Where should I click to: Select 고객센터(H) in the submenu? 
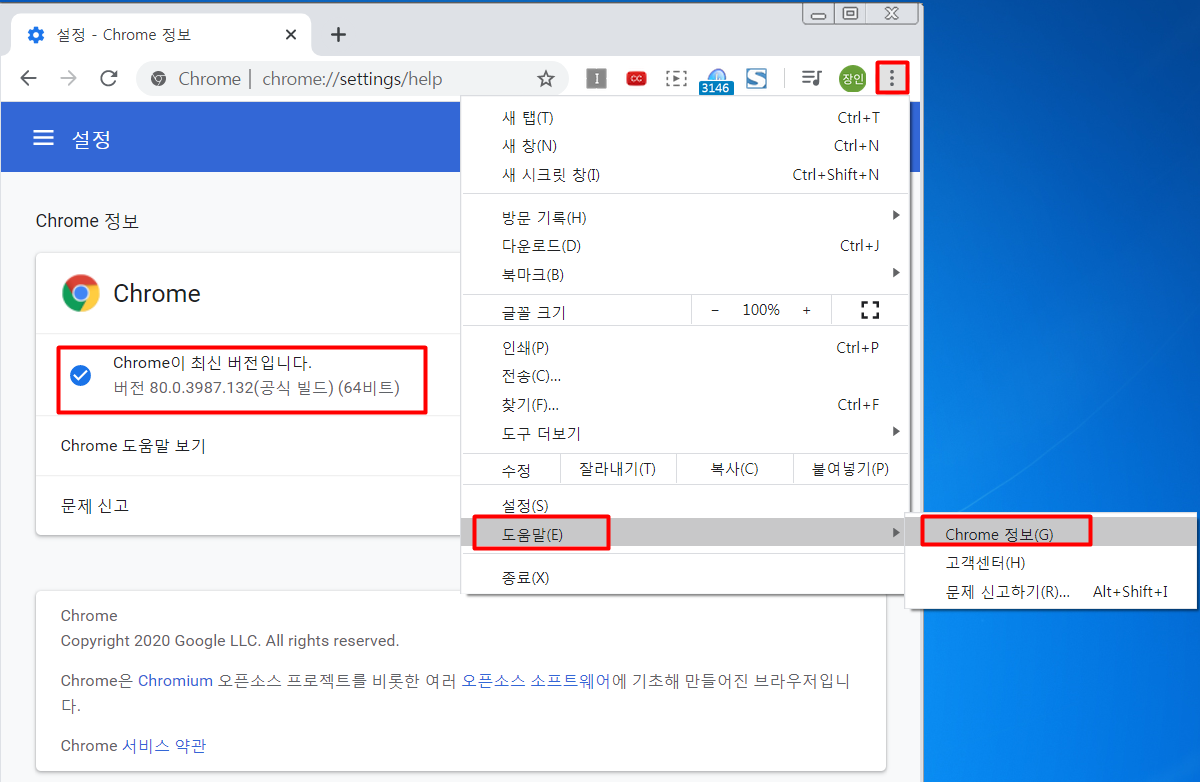[x=1050, y=563]
